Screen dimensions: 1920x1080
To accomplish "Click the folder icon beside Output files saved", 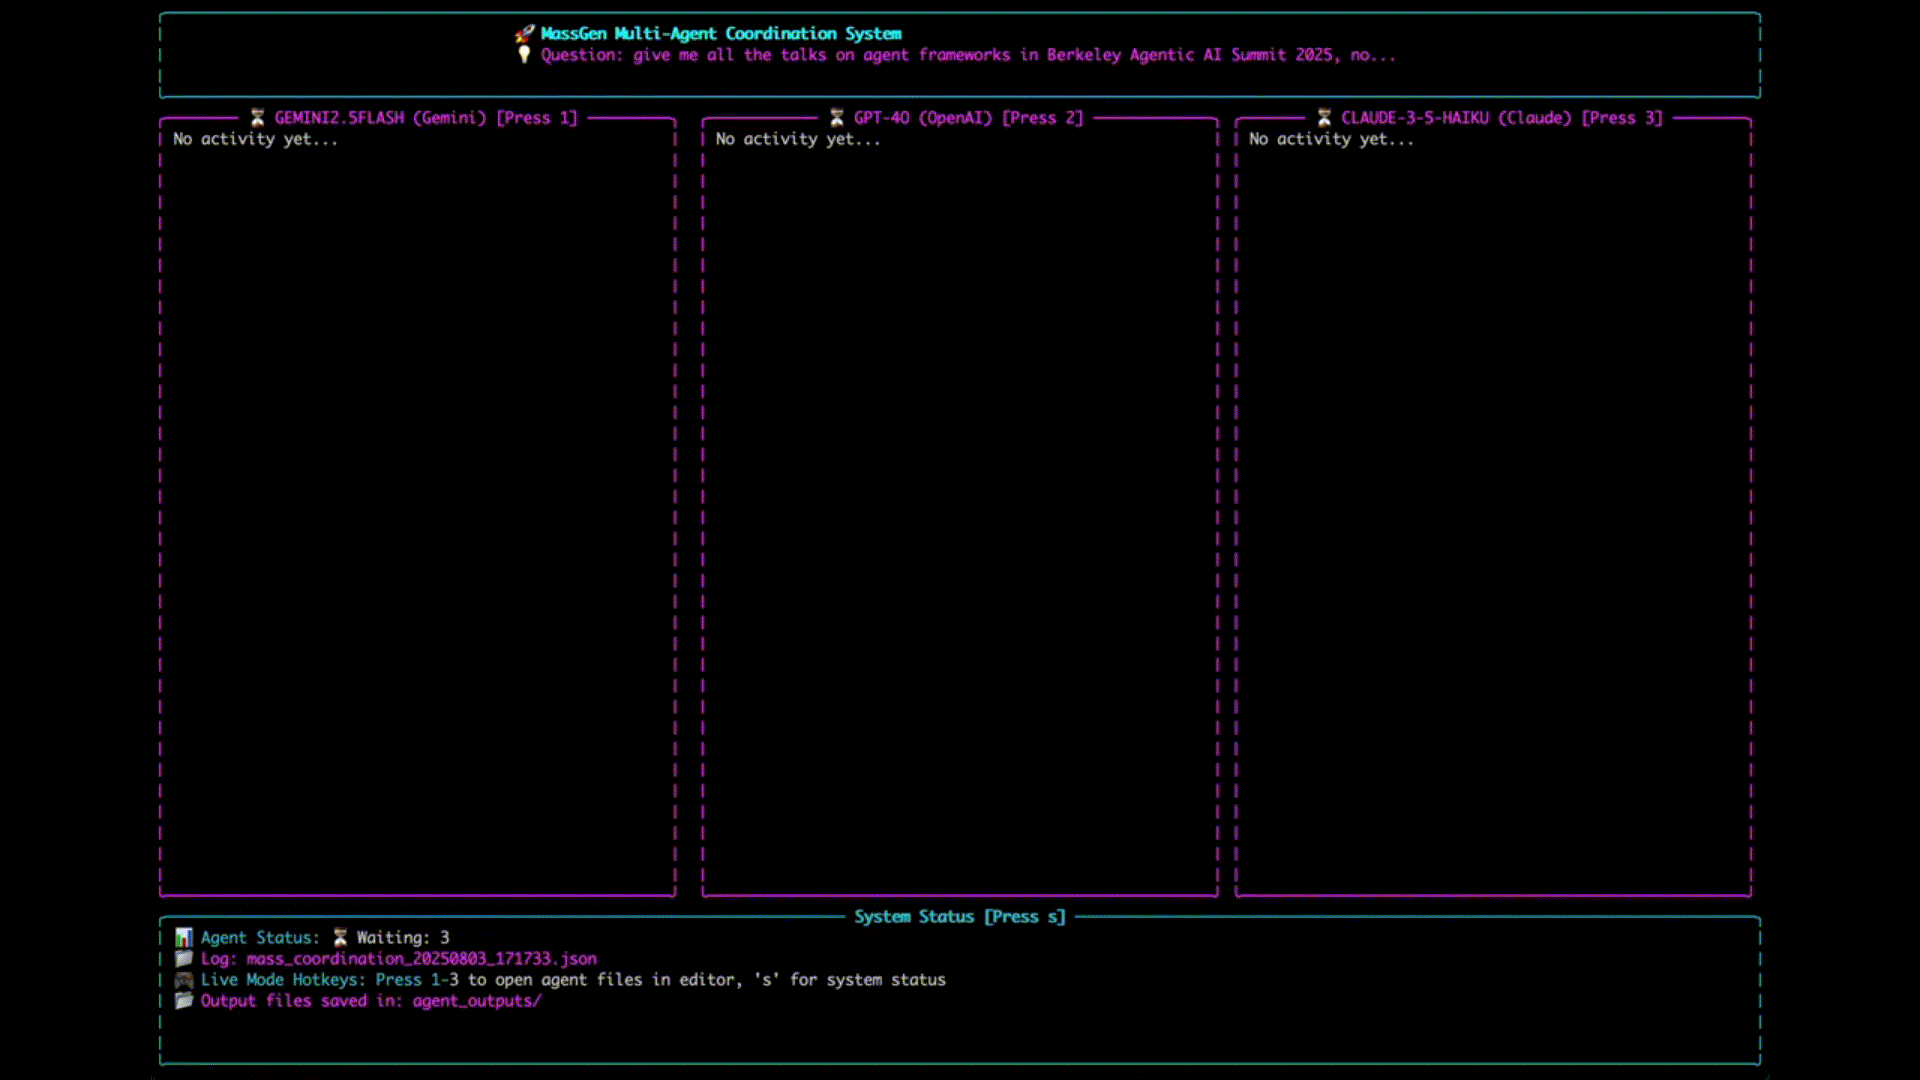I will (184, 1001).
